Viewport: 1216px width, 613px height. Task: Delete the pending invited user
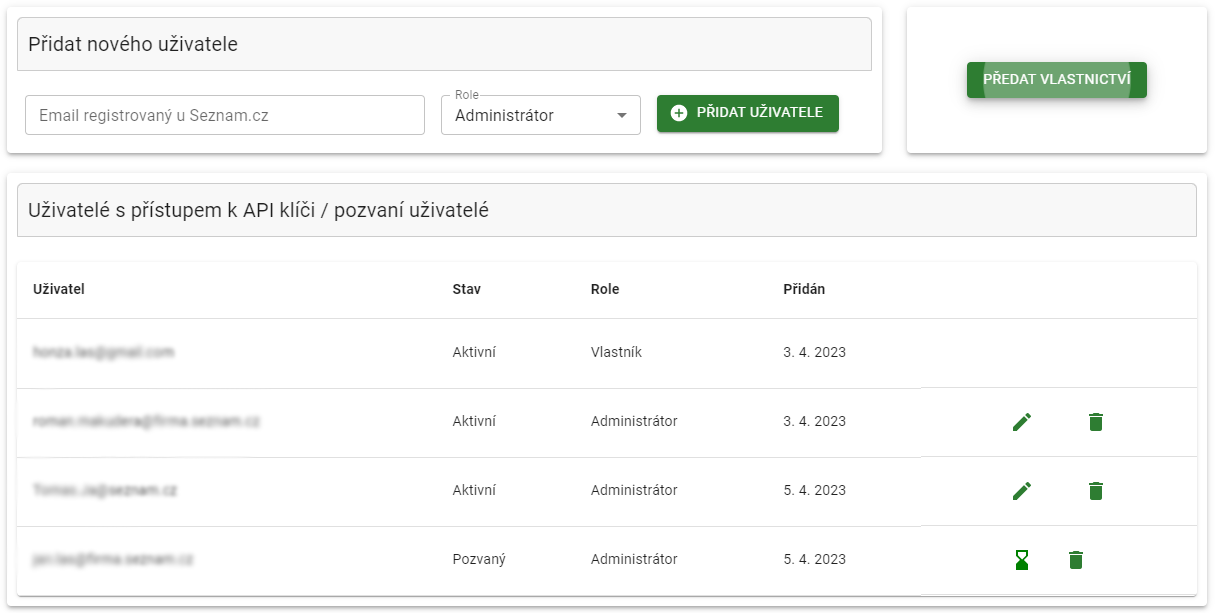1075,559
